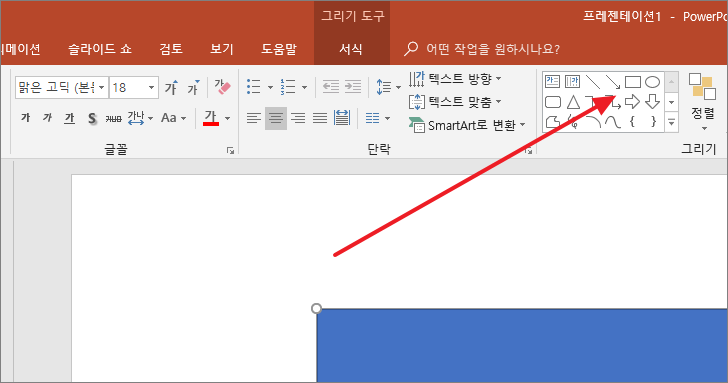The height and width of the screenshot is (383, 728).
Task: Align text right
Action: click(298, 118)
